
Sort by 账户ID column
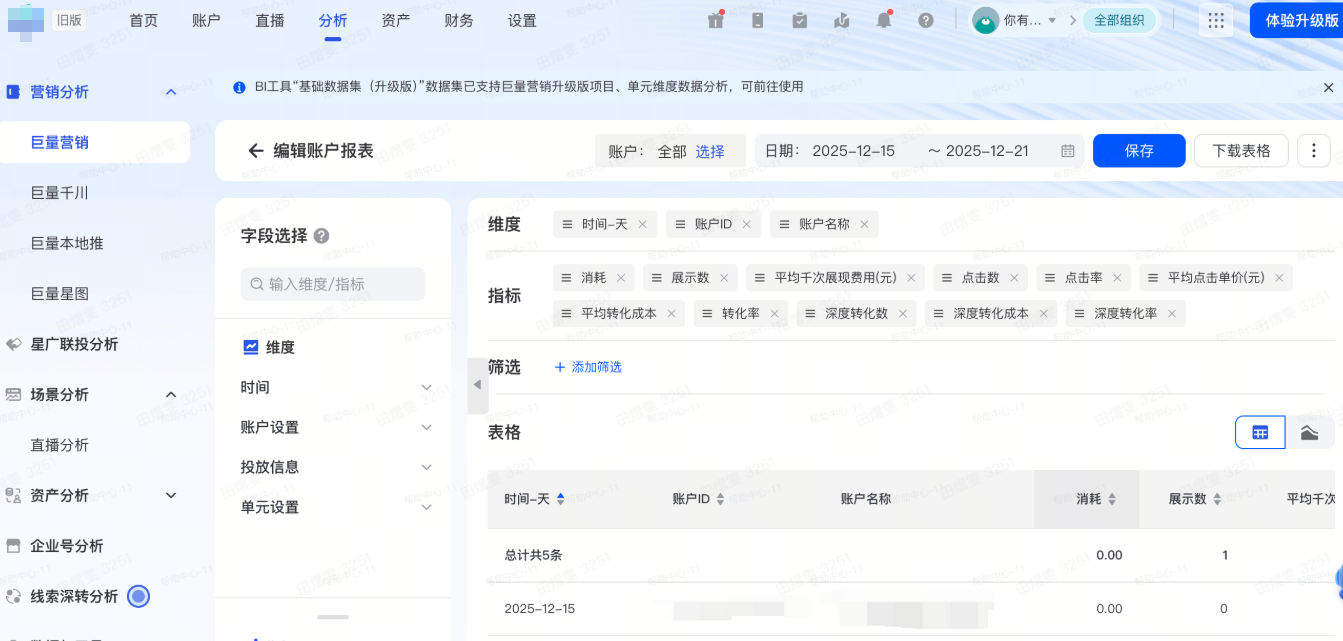pyautogui.click(x=720, y=499)
